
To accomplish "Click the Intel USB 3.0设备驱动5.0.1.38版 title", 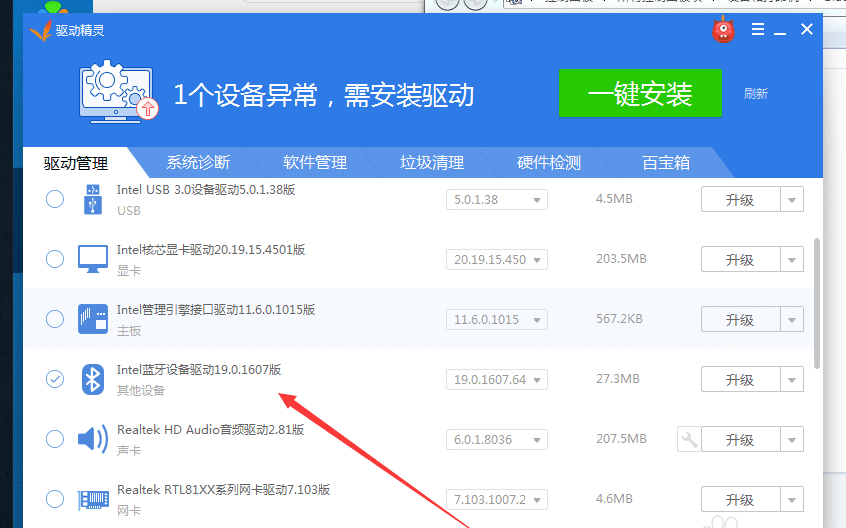I will click(x=206, y=190).
